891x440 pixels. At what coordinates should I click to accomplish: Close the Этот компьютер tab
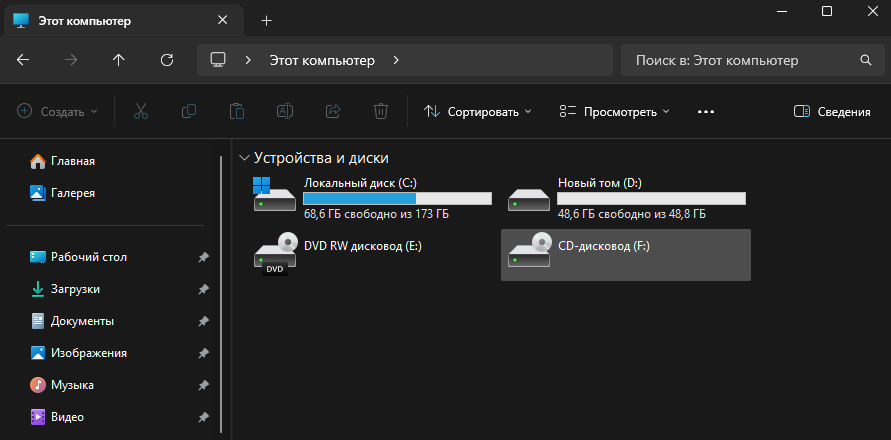point(222,20)
